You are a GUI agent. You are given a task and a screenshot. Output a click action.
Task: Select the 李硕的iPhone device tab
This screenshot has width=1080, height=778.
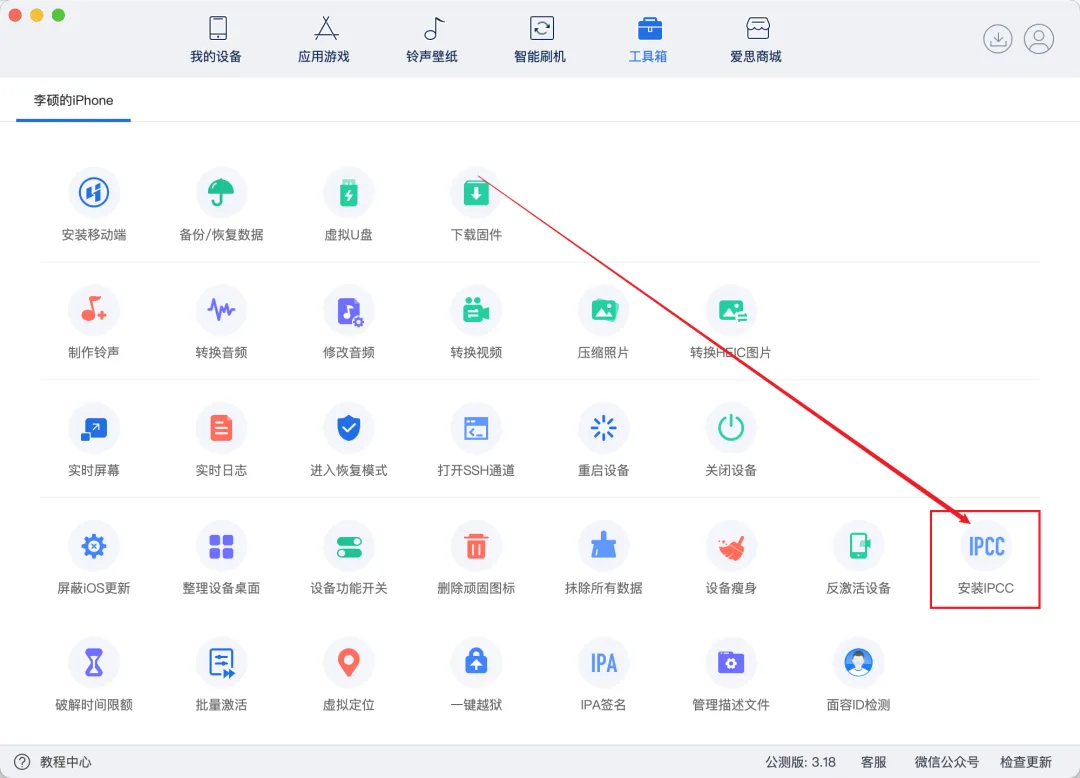pos(73,101)
